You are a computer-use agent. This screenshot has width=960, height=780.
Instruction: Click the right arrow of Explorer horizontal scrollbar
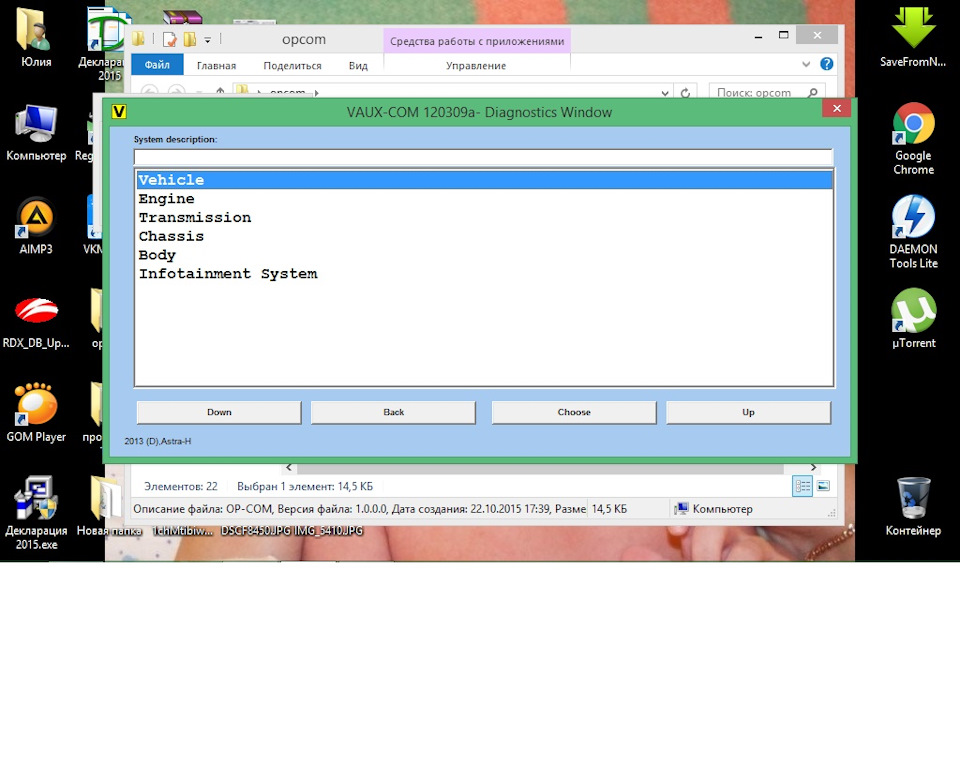[x=813, y=468]
